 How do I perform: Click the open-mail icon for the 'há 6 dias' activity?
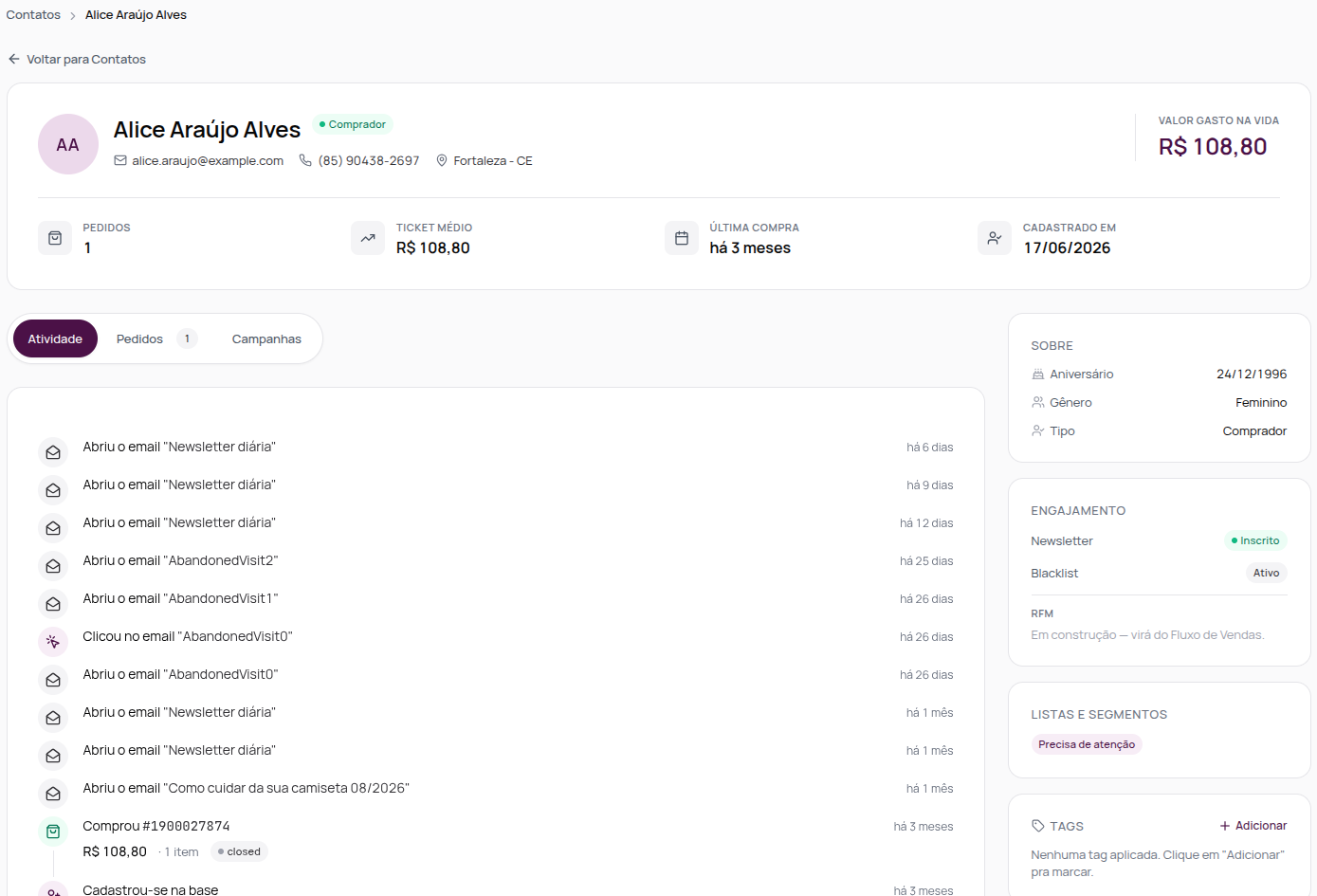pos(53,452)
